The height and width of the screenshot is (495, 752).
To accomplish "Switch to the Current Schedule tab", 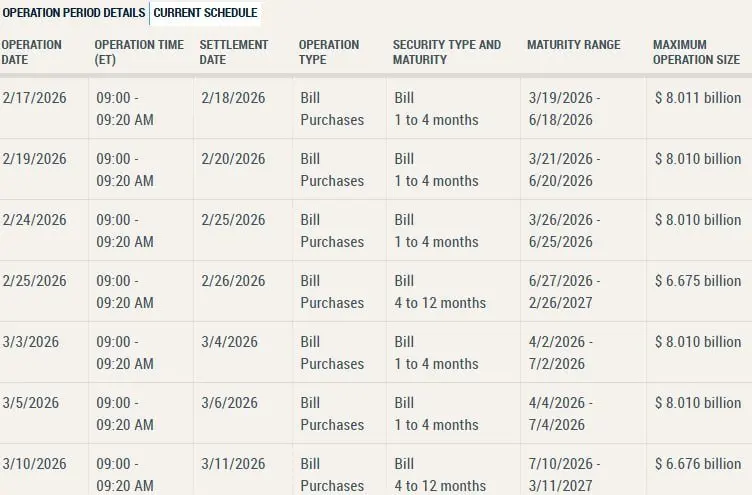I will [205, 13].
